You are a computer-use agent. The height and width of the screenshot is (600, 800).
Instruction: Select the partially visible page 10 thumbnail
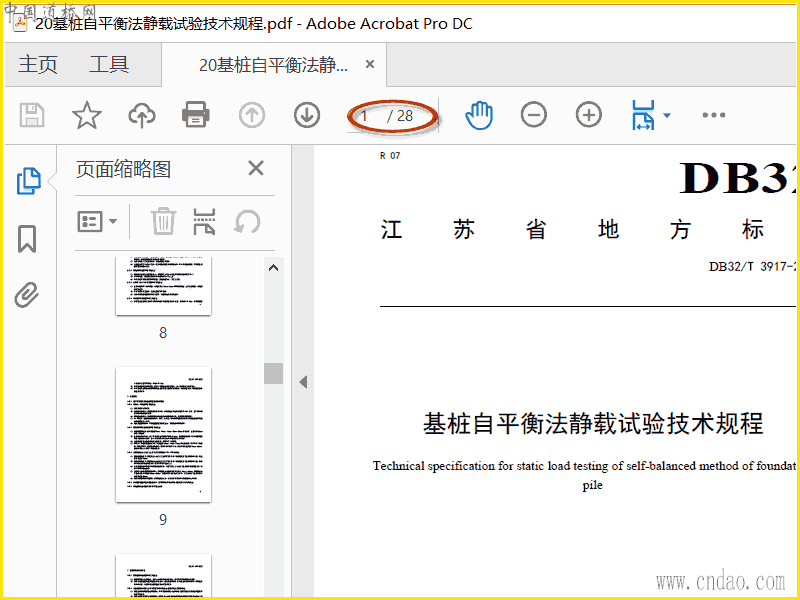pos(163,576)
